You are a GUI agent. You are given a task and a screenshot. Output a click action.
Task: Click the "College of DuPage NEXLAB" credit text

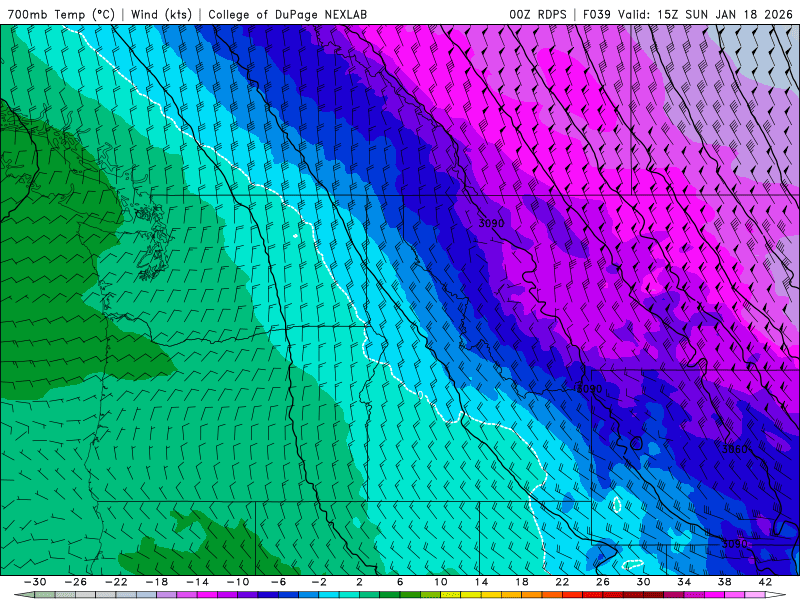click(287, 14)
